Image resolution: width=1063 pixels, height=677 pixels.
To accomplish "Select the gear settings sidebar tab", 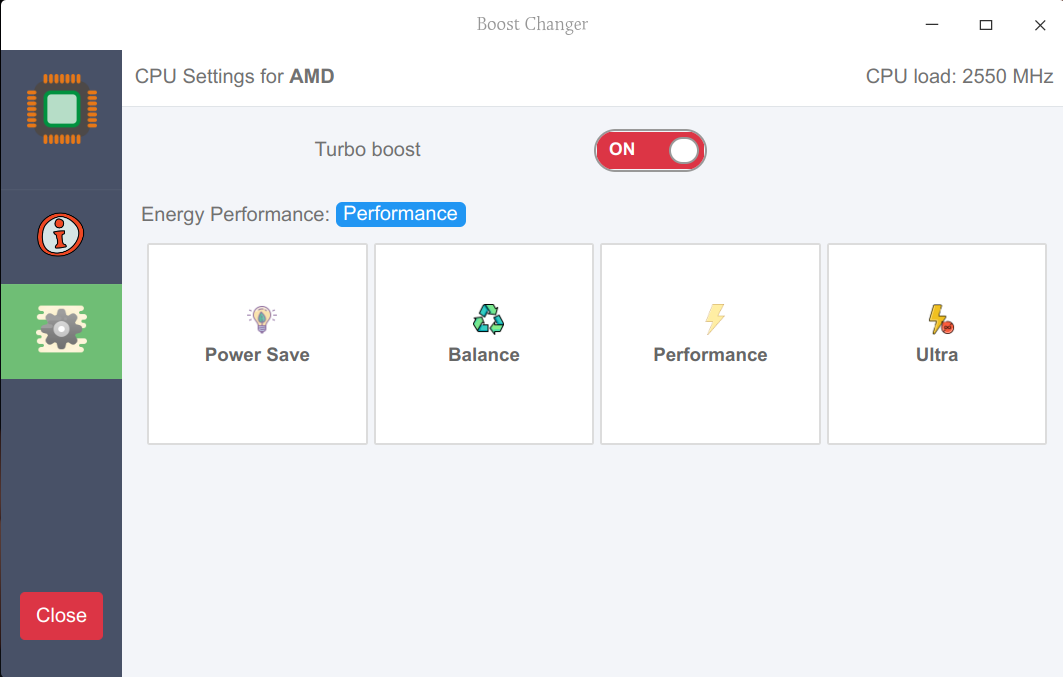I will tap(61, 331).
